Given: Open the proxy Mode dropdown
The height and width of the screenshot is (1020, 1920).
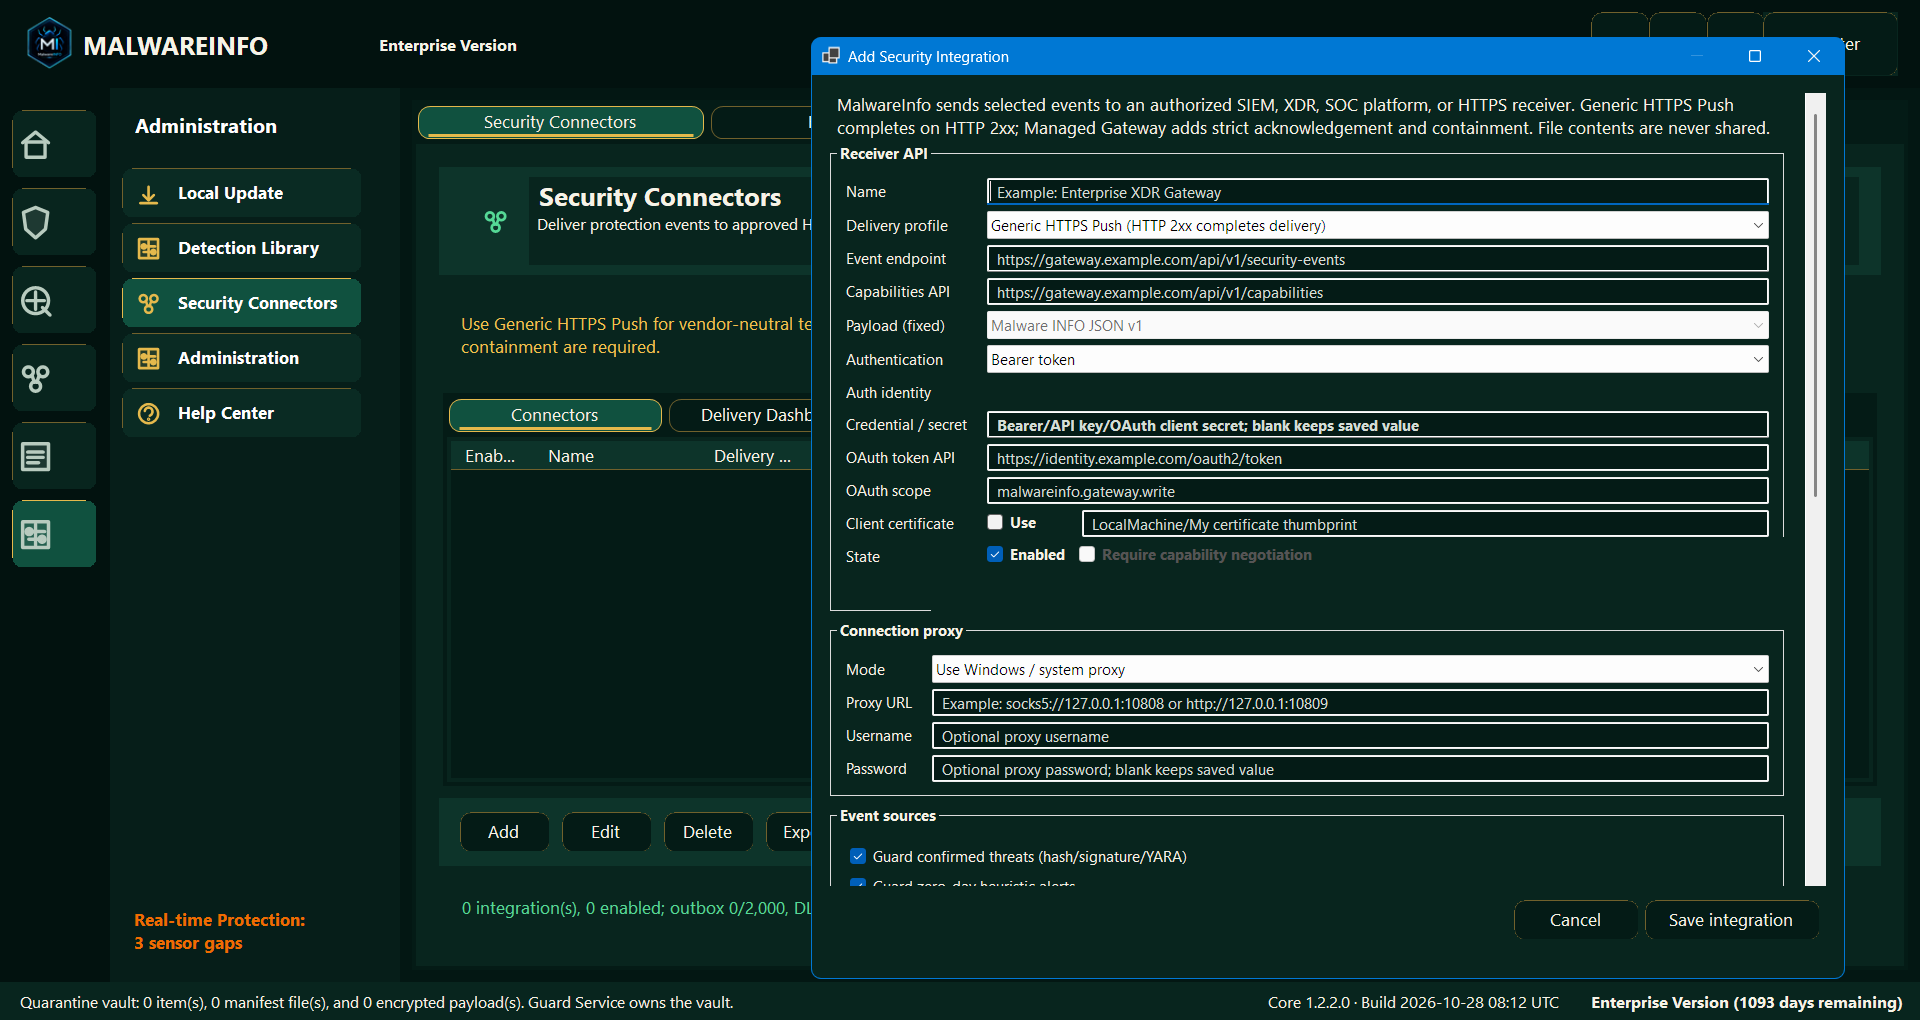Looking at the screenshot, I should (x=1350, y=670).
